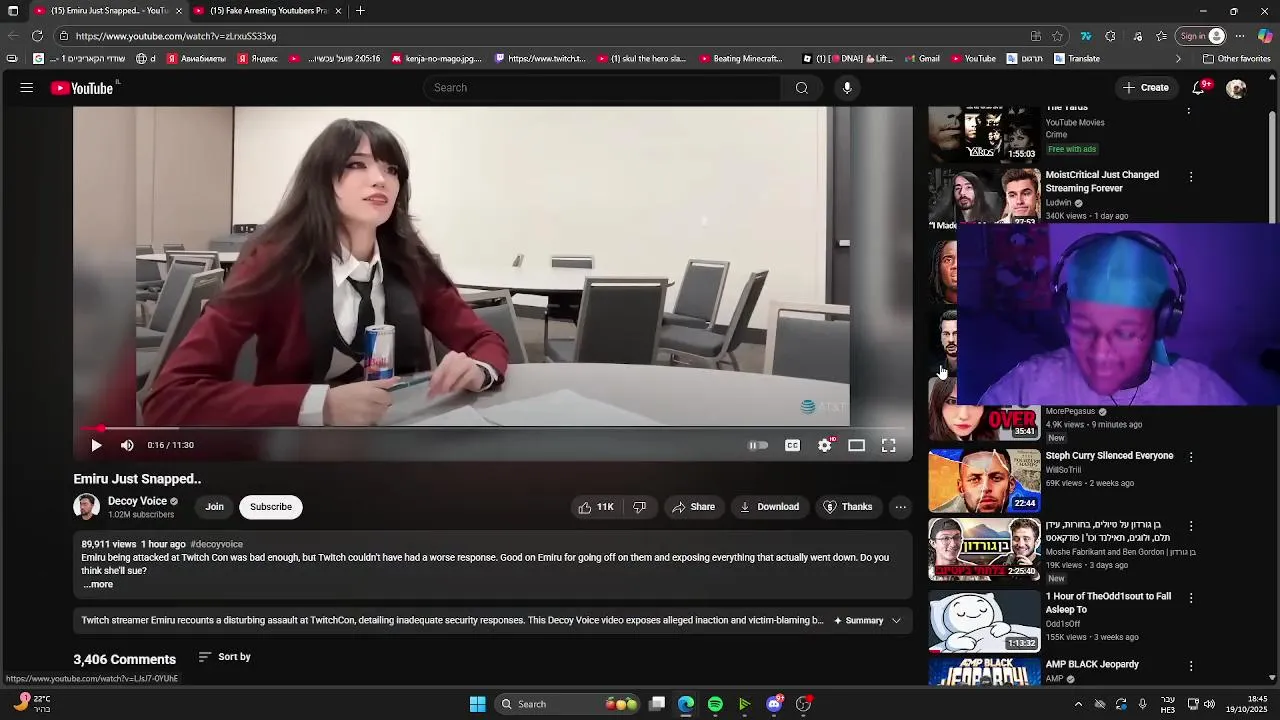Open the tab actions menu icon
1280x720 pixels.
(13, 11)
